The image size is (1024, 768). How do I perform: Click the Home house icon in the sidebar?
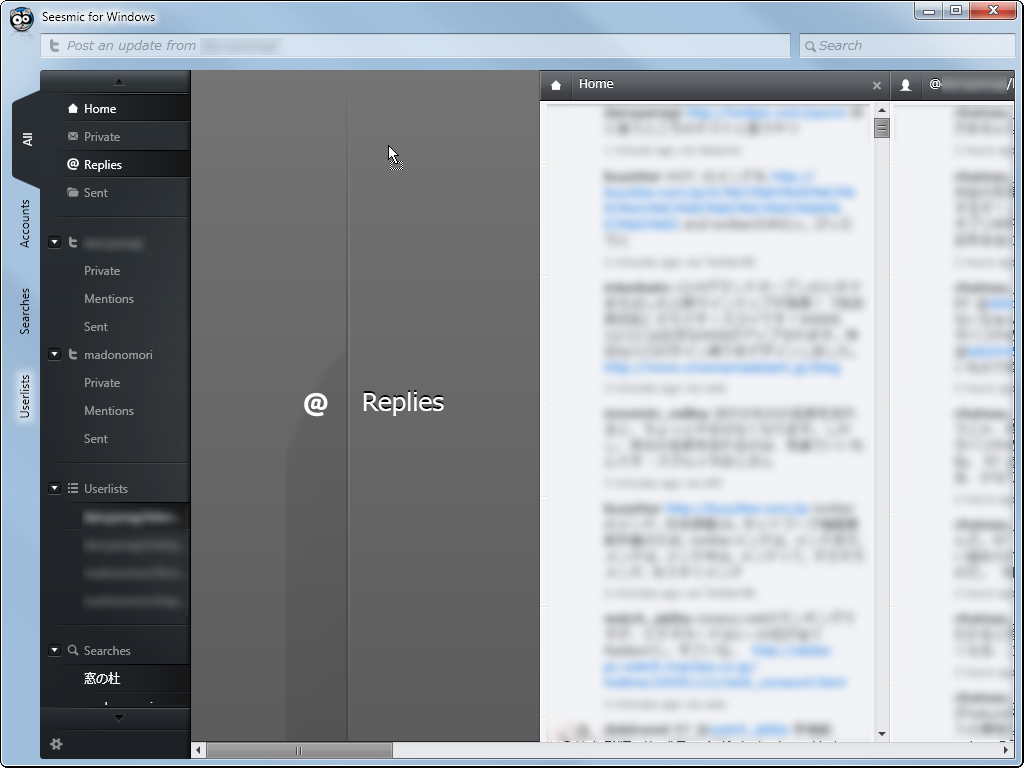72,108
